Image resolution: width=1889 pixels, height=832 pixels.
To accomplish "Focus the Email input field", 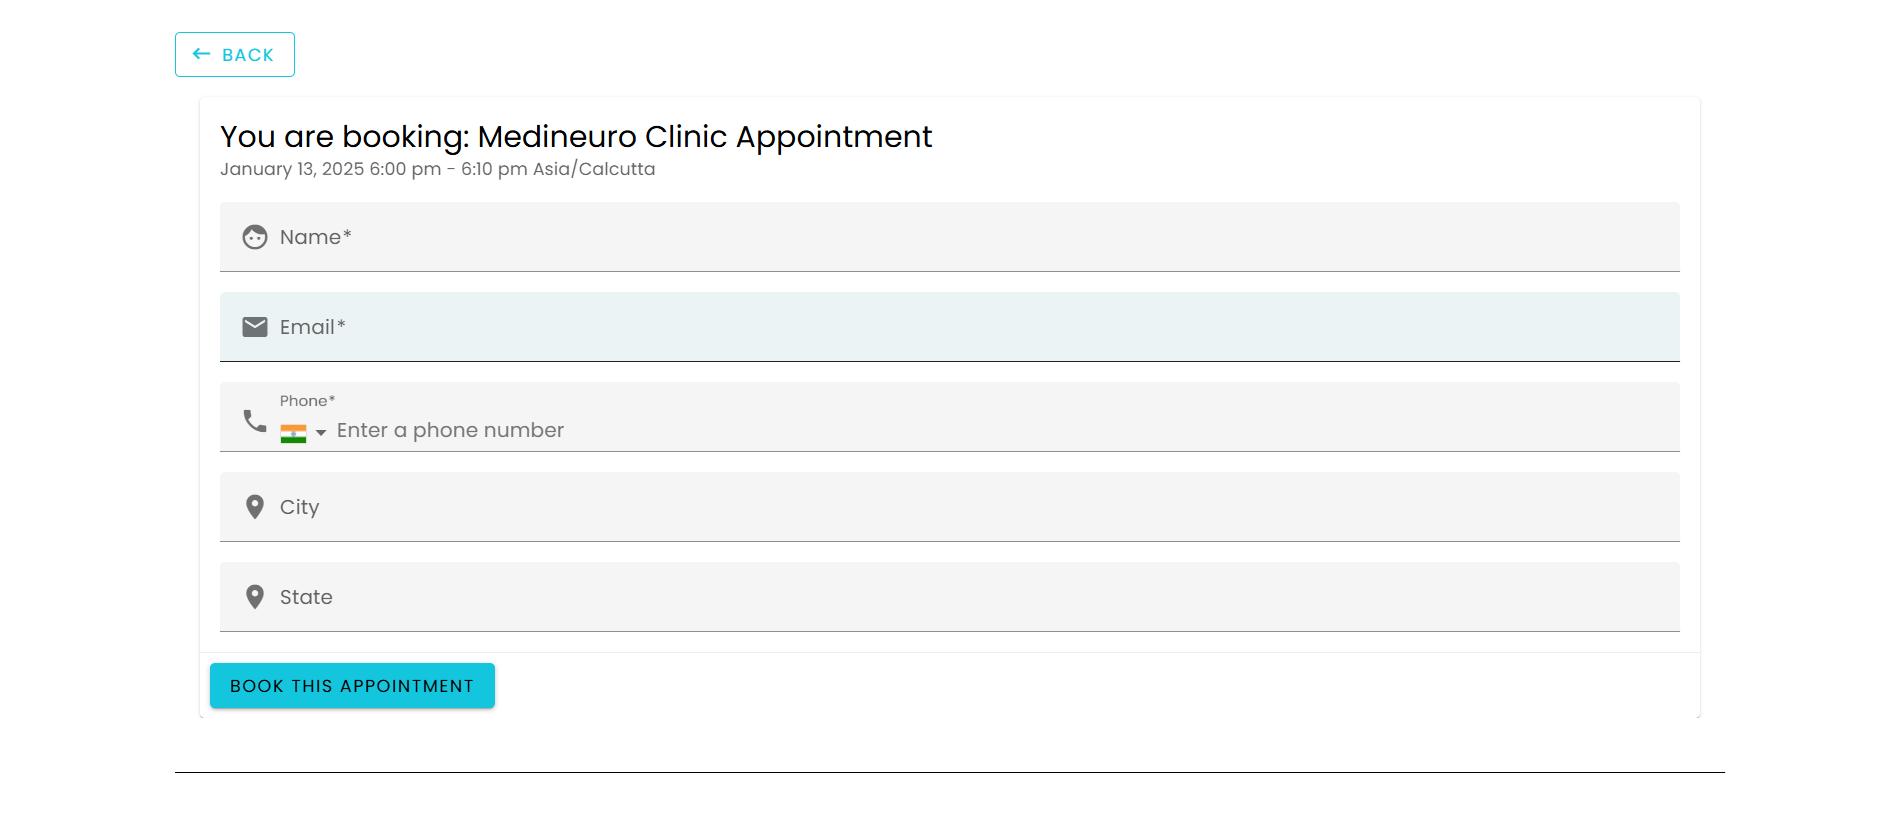I will (950, 327).
